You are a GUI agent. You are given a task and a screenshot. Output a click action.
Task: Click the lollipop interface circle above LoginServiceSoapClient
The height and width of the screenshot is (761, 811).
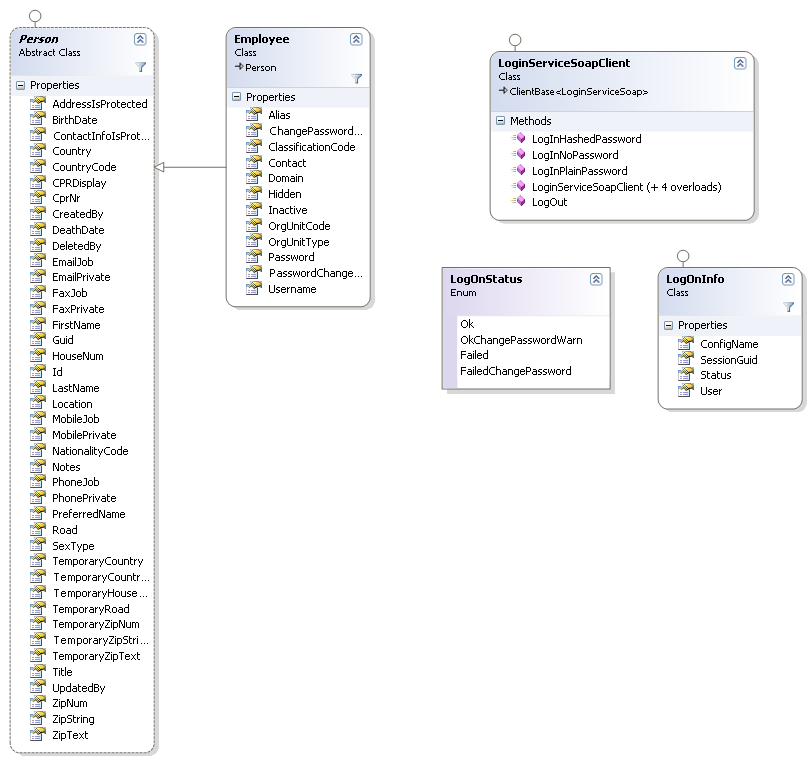click(515, 40)
